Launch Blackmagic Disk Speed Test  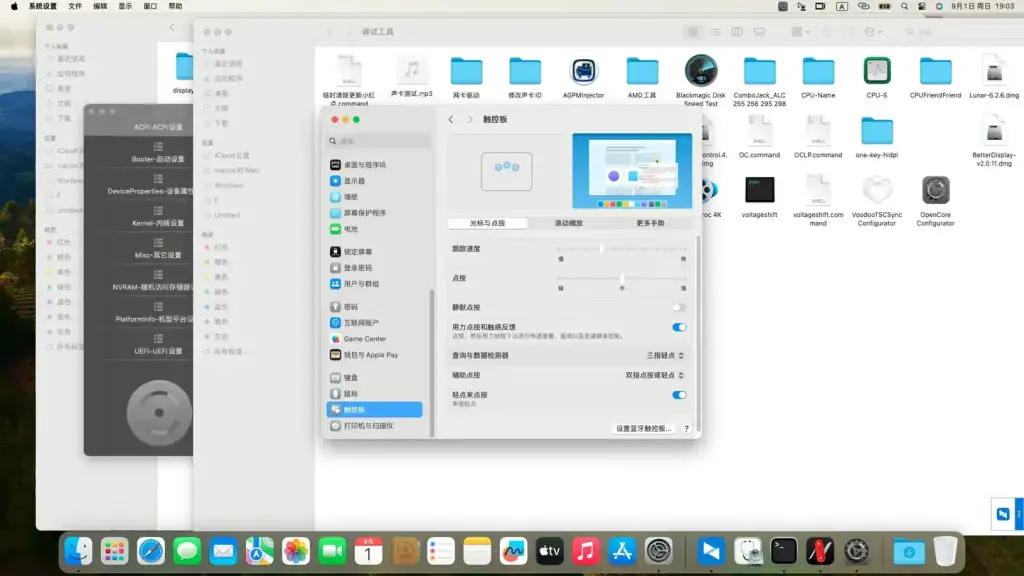[x=701, y=71]
